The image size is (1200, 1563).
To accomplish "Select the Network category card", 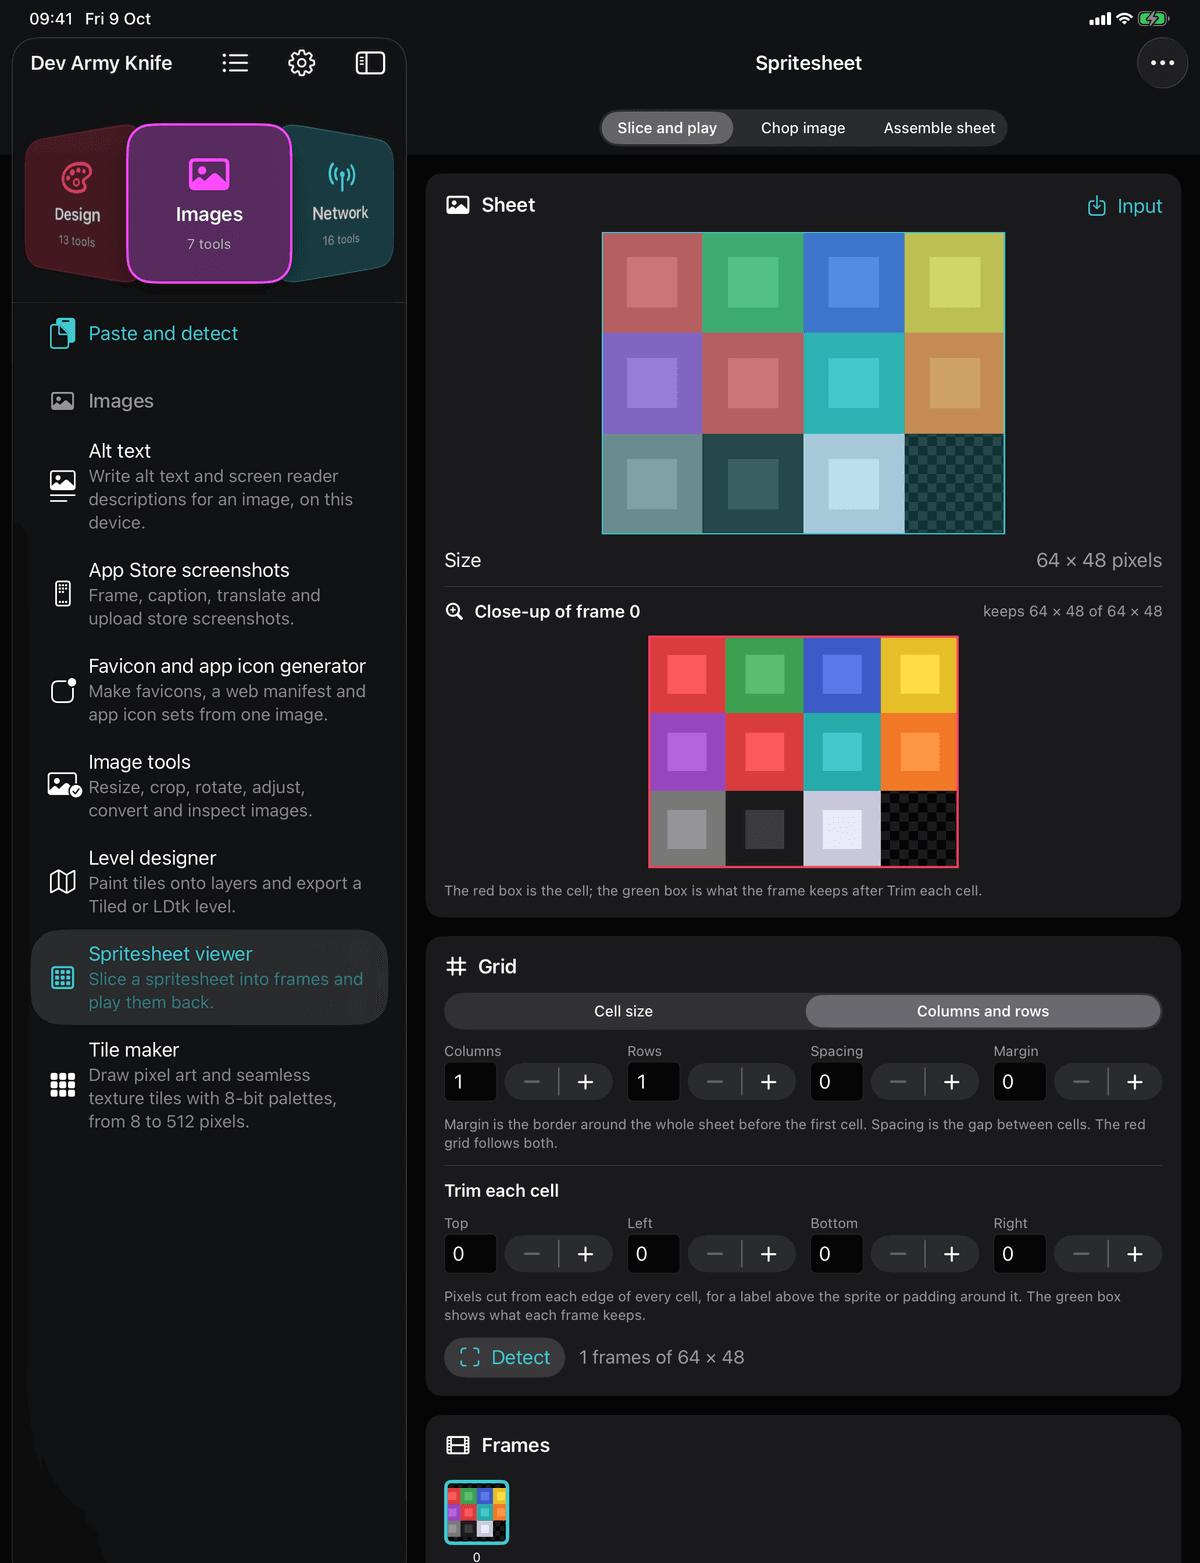I will click(x=341, y=205).
